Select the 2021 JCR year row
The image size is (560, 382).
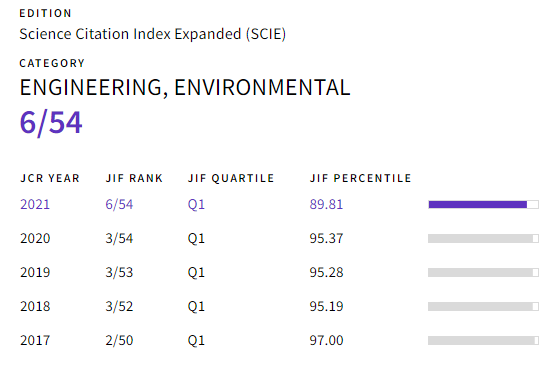[x=279, y=205]
